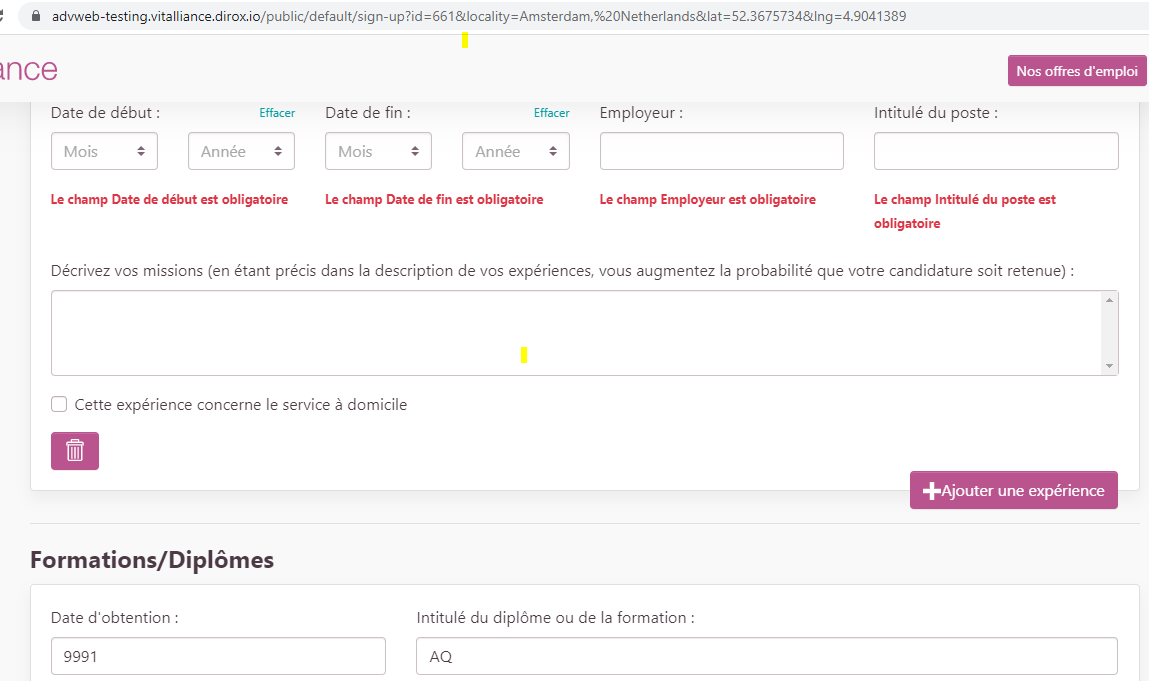Focus the Intitulé du poste input field
This screenshot has height=681, width=1149.
(996, 151)
